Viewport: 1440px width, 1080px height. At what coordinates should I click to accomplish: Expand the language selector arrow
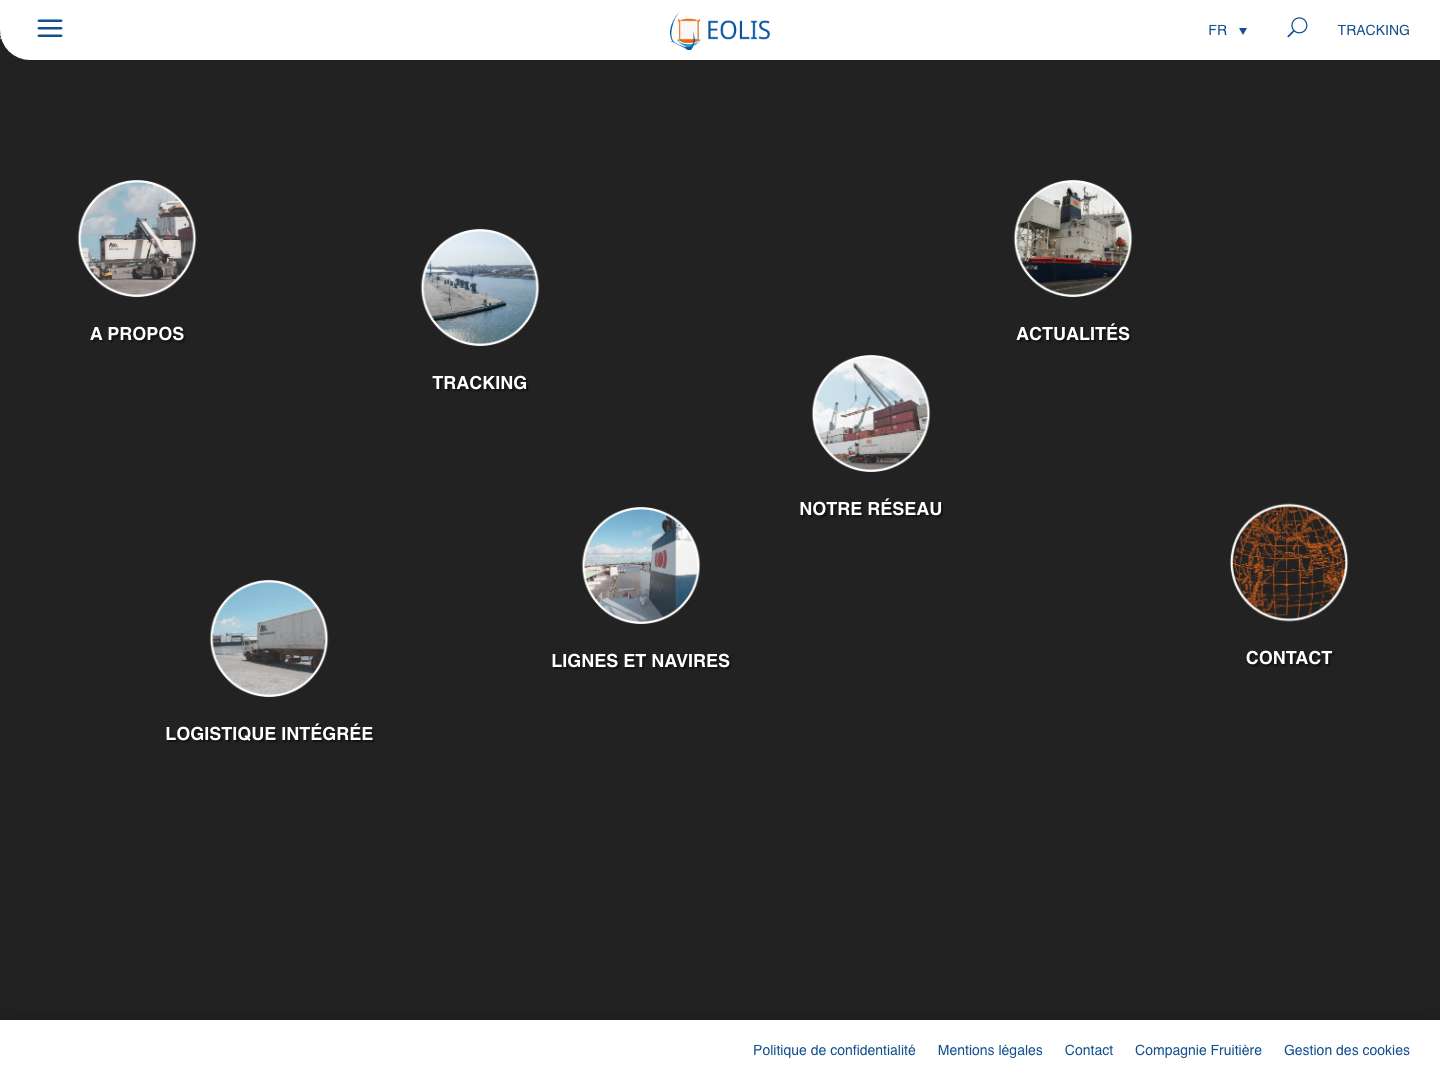[x=1242, y=31]
